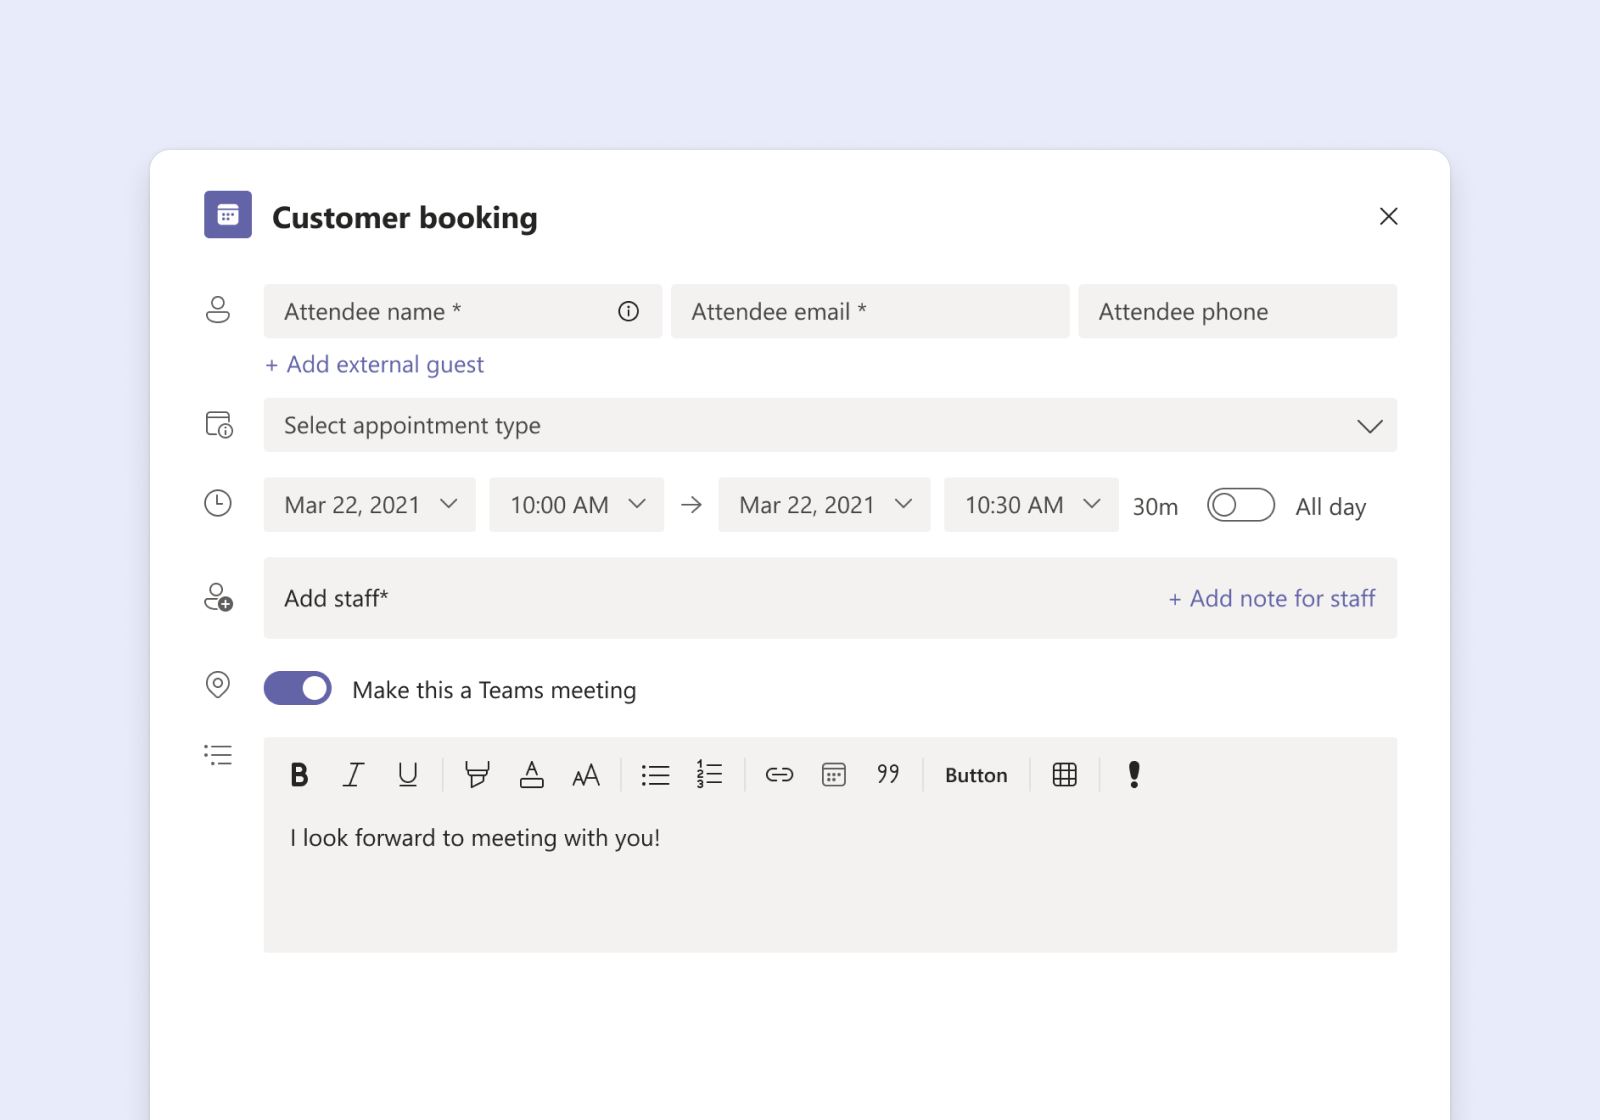The image size is (1600, 1120).
Task: Toggle bold formatting in the message editor
Action: click(x=298, y=774)
